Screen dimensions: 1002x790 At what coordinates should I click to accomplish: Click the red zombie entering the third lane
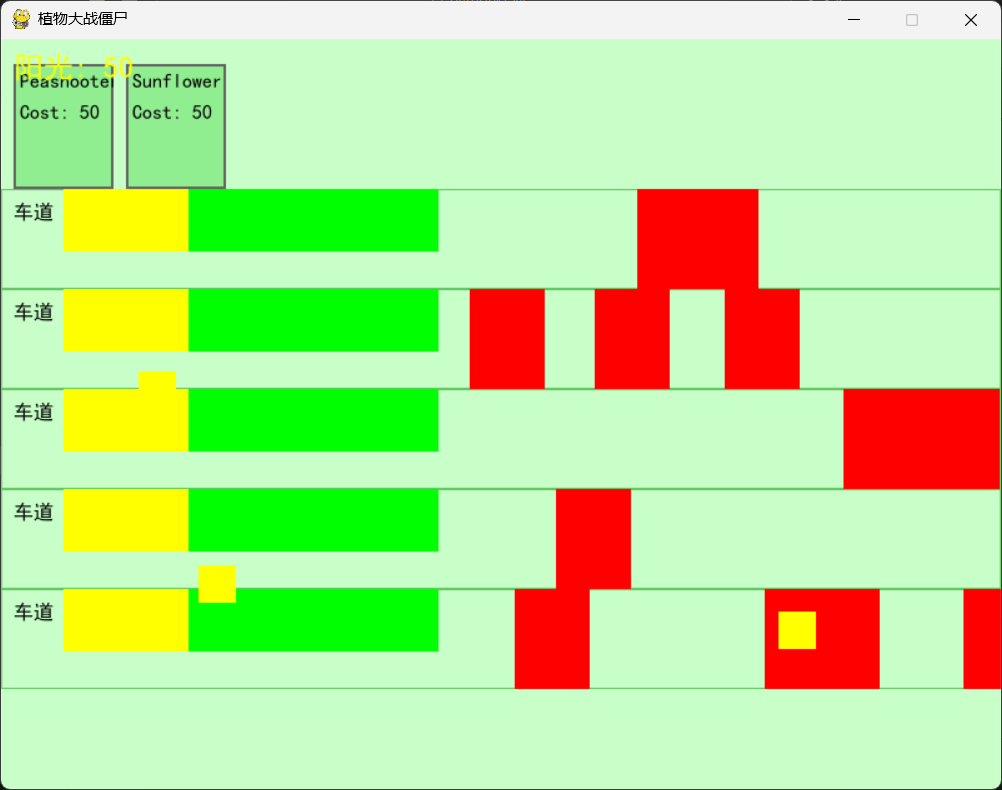921,439
